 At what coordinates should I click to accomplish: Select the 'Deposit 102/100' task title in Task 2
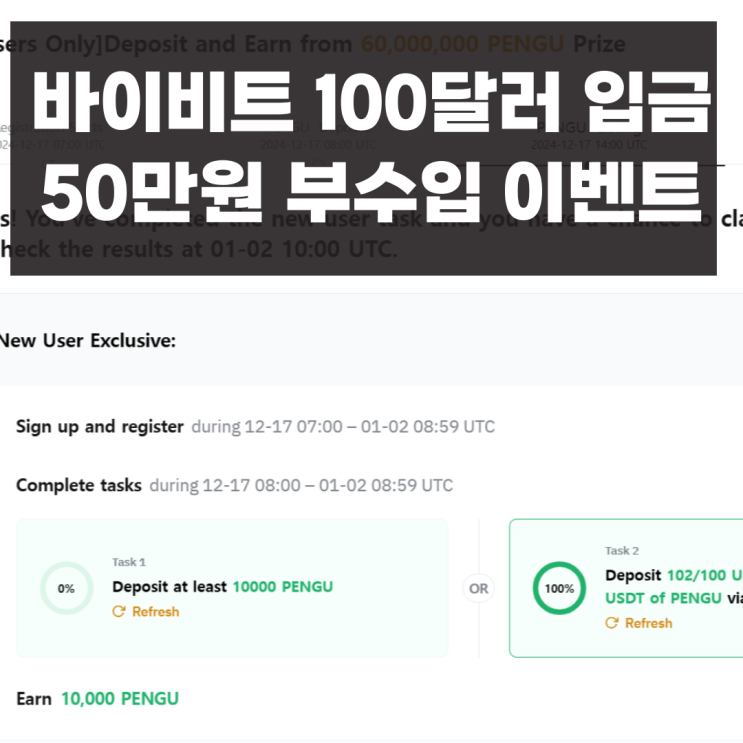(672, 575)
